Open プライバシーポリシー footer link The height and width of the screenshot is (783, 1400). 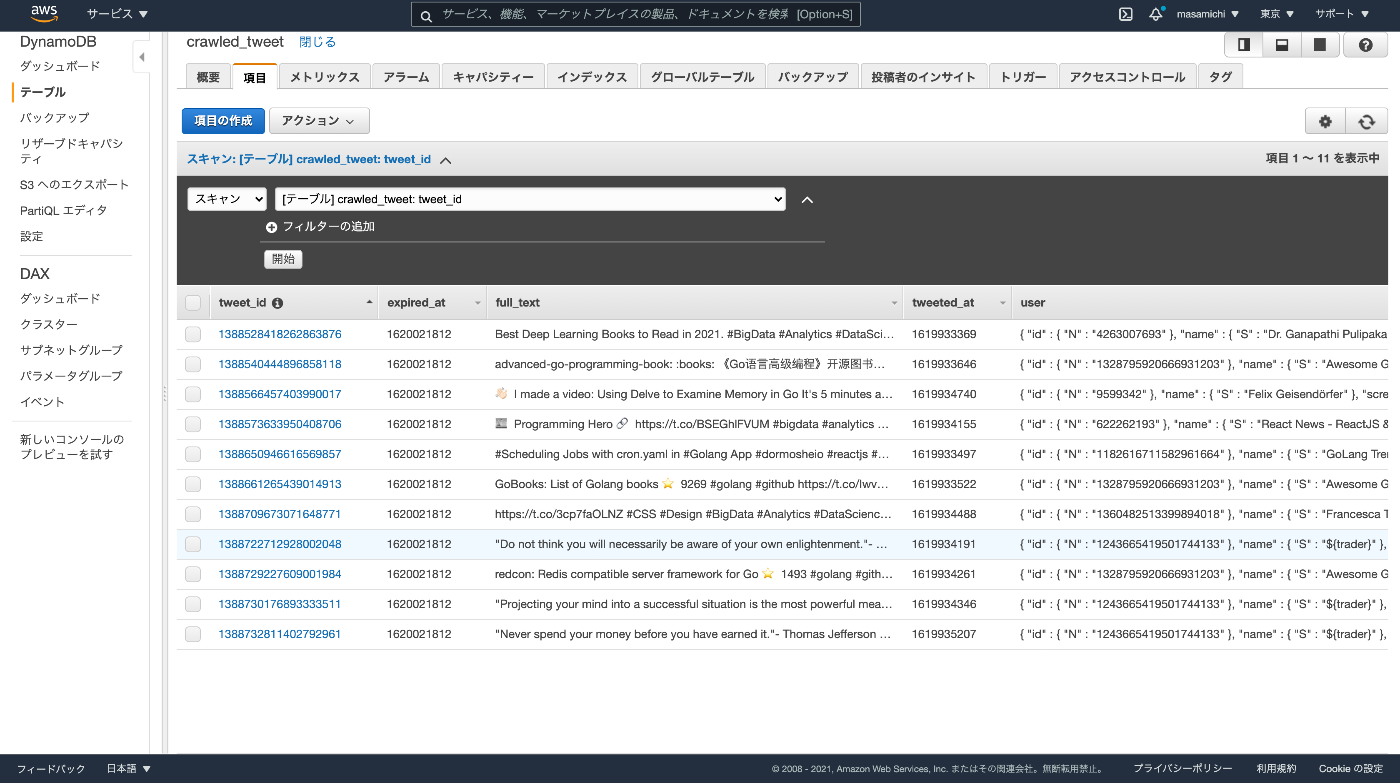[1183, 769]
